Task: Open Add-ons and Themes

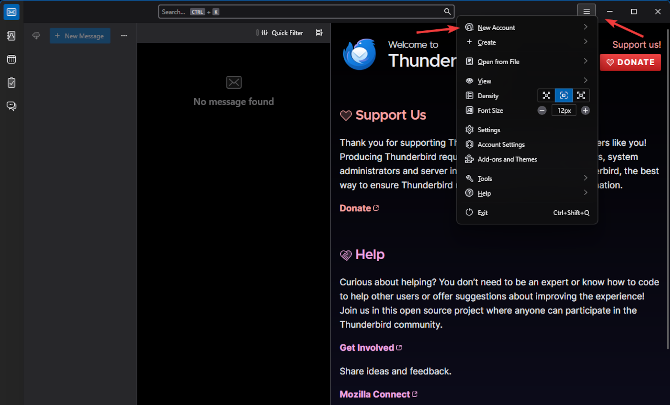Action: pyautogui.click(x=526, y=159)
